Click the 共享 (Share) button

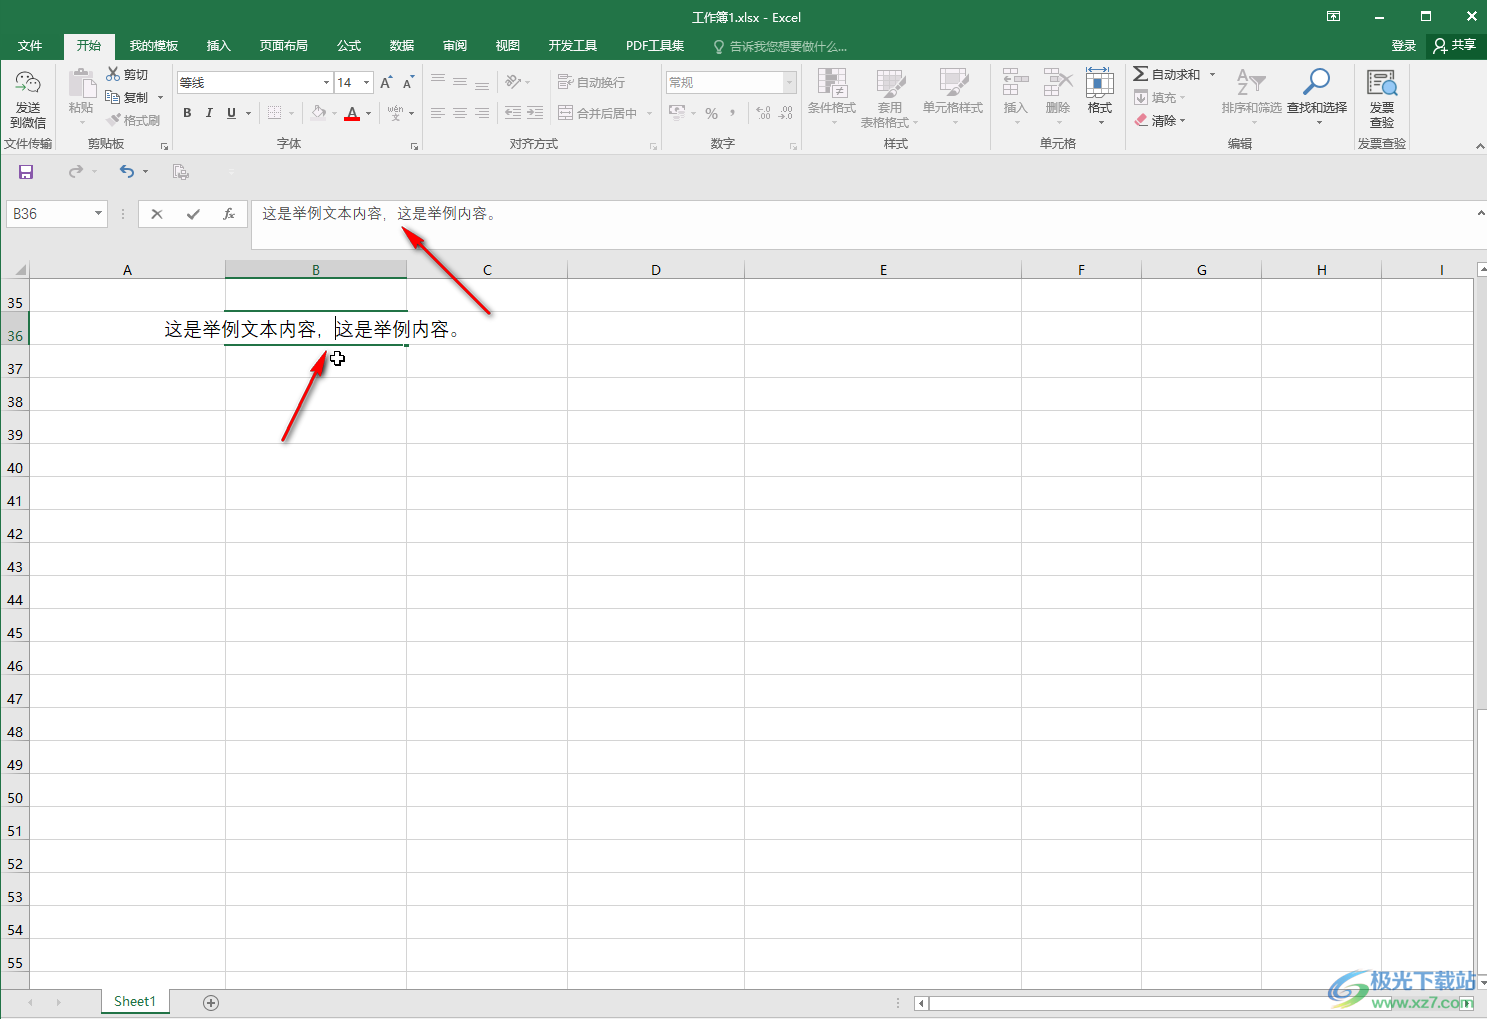coord(1455,46)
